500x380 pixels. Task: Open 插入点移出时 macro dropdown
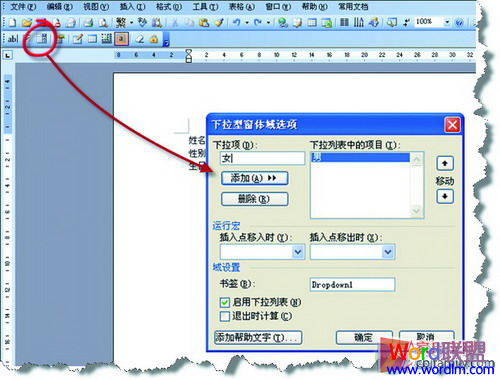coord(388,252)
